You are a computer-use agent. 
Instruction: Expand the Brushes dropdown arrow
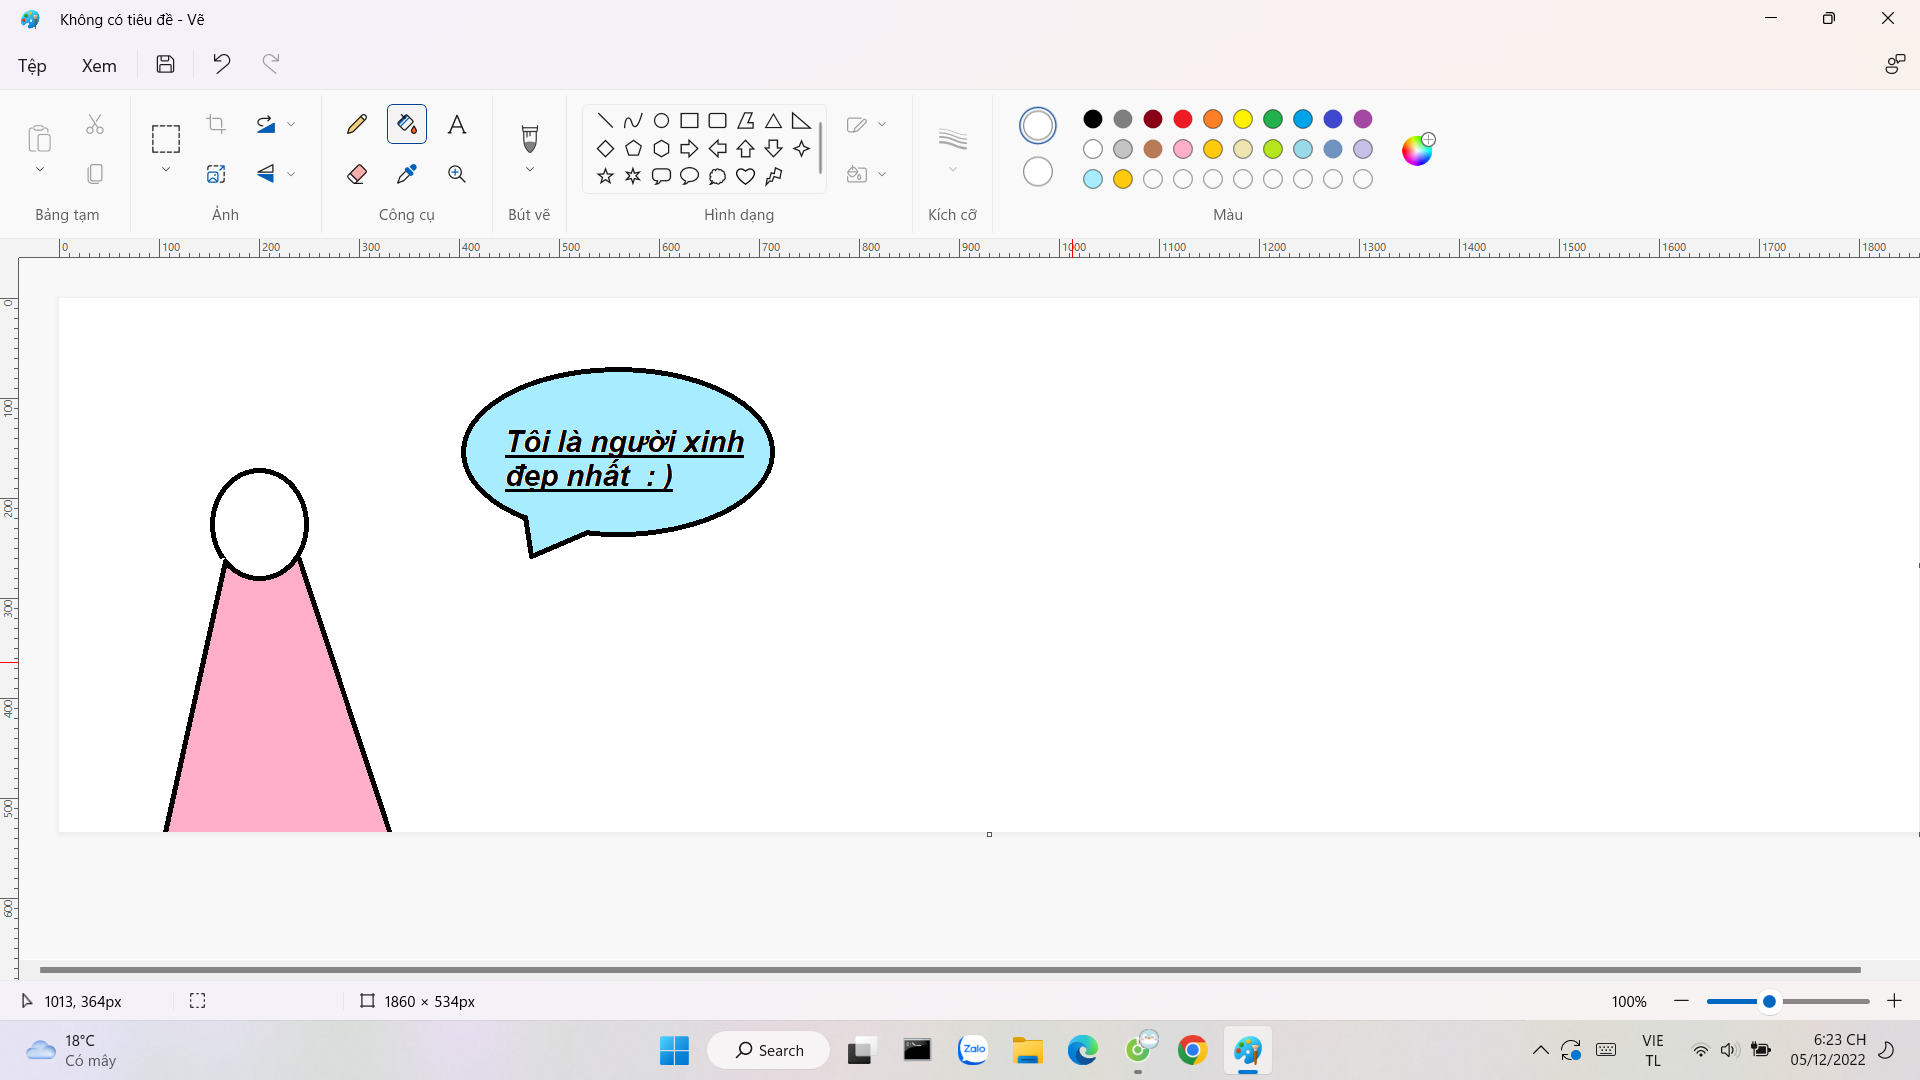click(x=530, y=170)
